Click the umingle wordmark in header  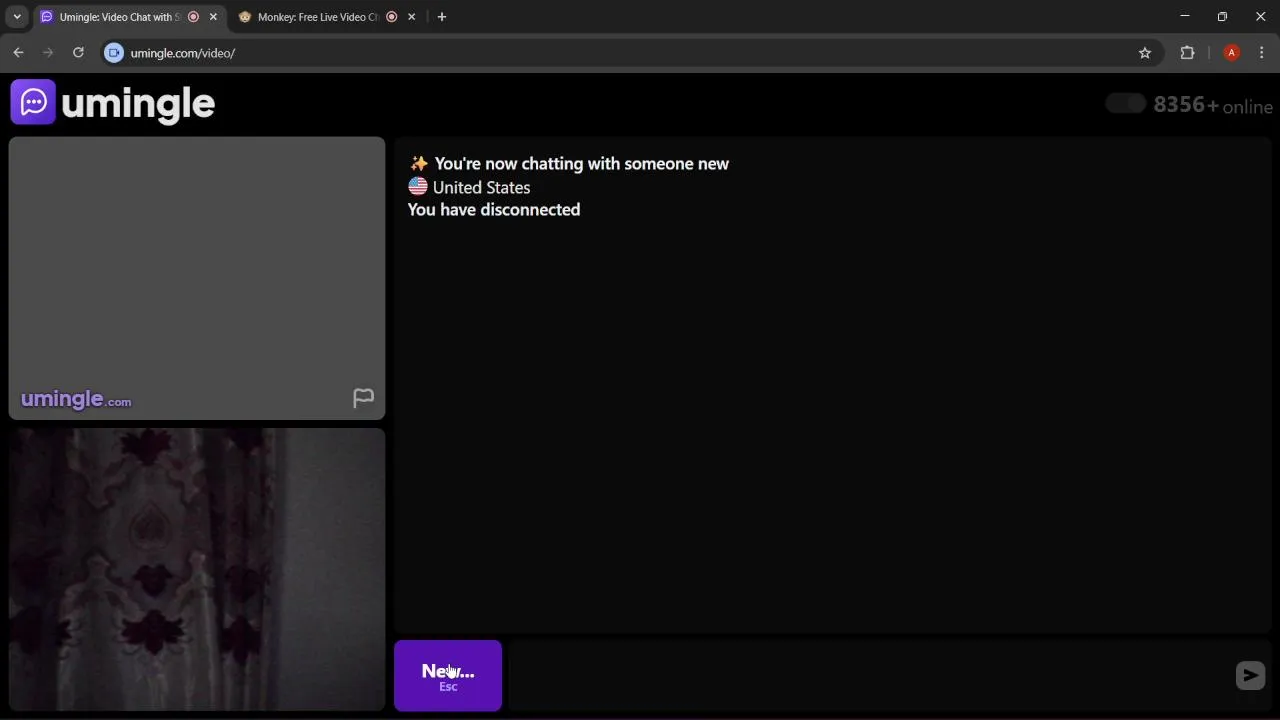click(x=138, y=104)
